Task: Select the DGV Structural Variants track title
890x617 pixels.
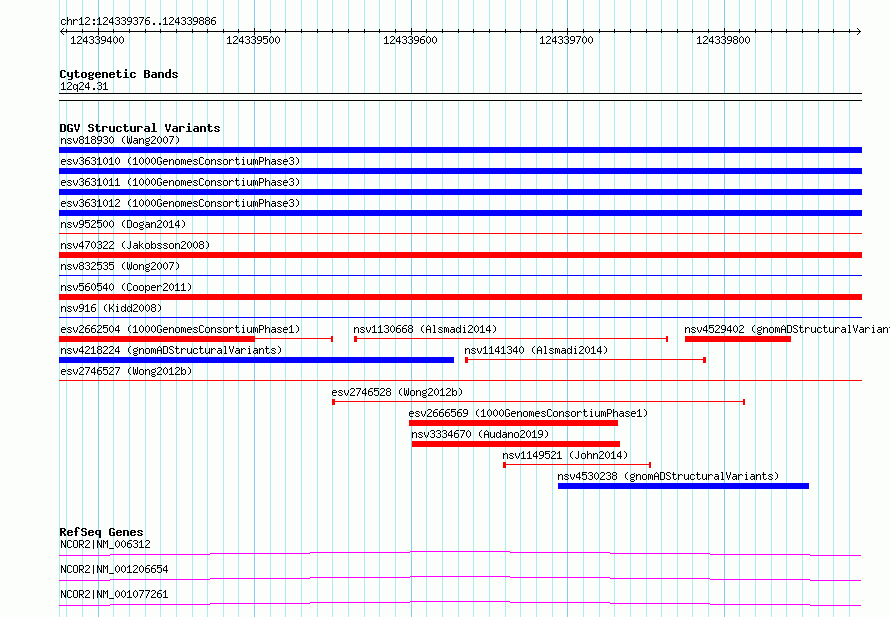Action: coord(140,128)
